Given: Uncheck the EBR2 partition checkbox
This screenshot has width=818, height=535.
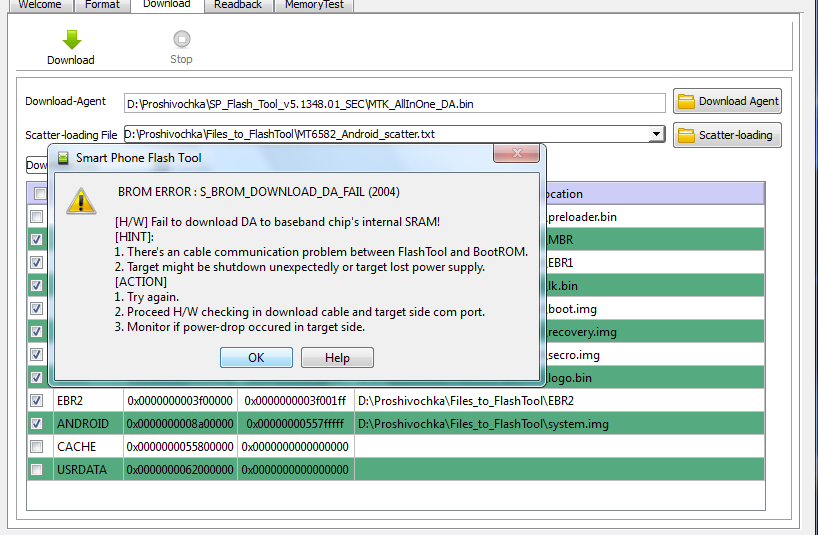Looking at the screenshot, I should [x=37, y=400].
